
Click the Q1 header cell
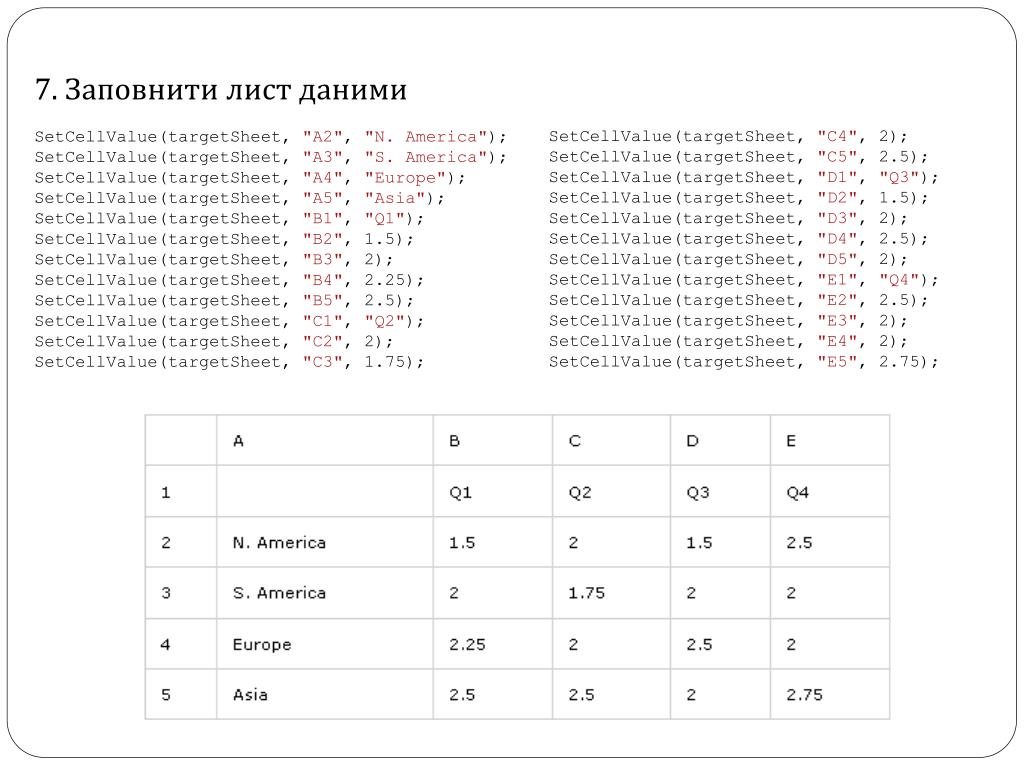492,492
